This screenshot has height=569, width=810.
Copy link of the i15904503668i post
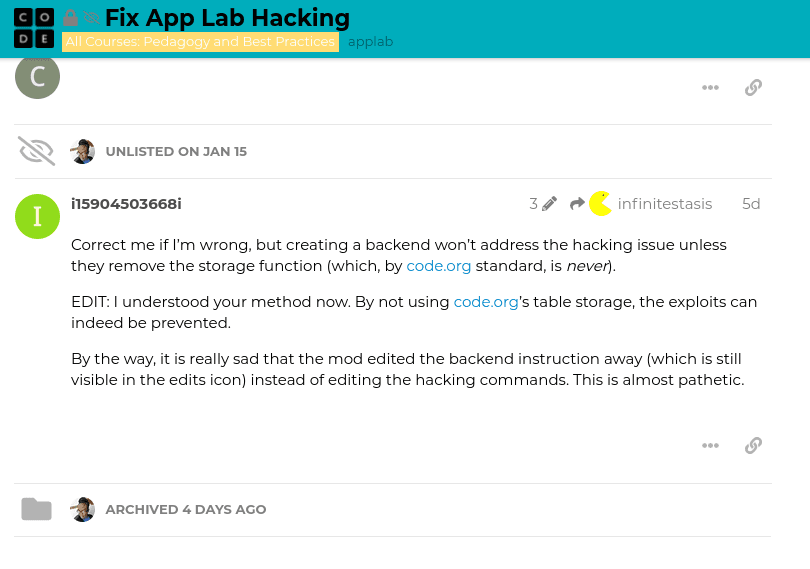754,445
